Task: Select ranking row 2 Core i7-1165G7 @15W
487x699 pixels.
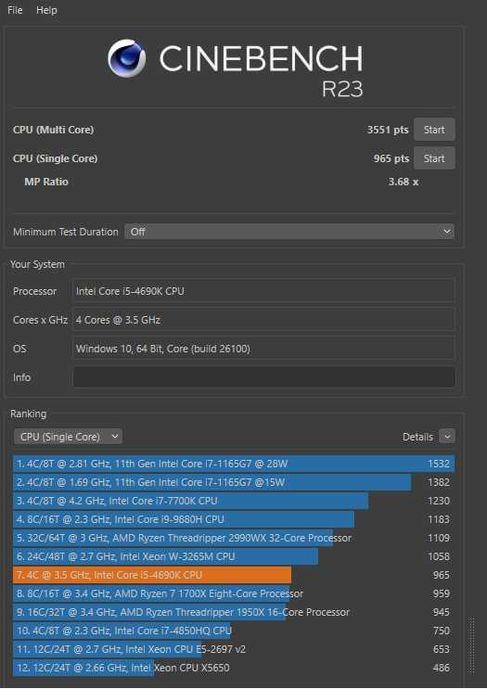Action: point(234,482)
